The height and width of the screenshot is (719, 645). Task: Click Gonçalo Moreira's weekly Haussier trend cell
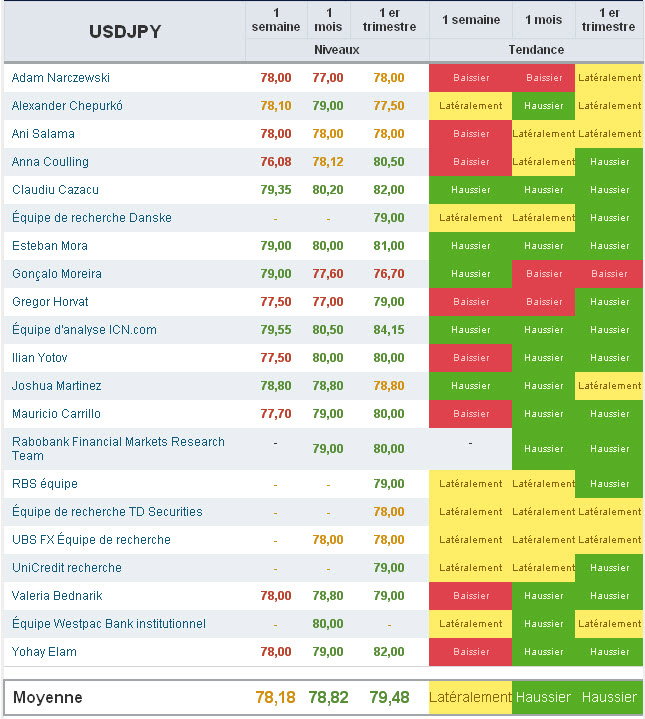470,273
